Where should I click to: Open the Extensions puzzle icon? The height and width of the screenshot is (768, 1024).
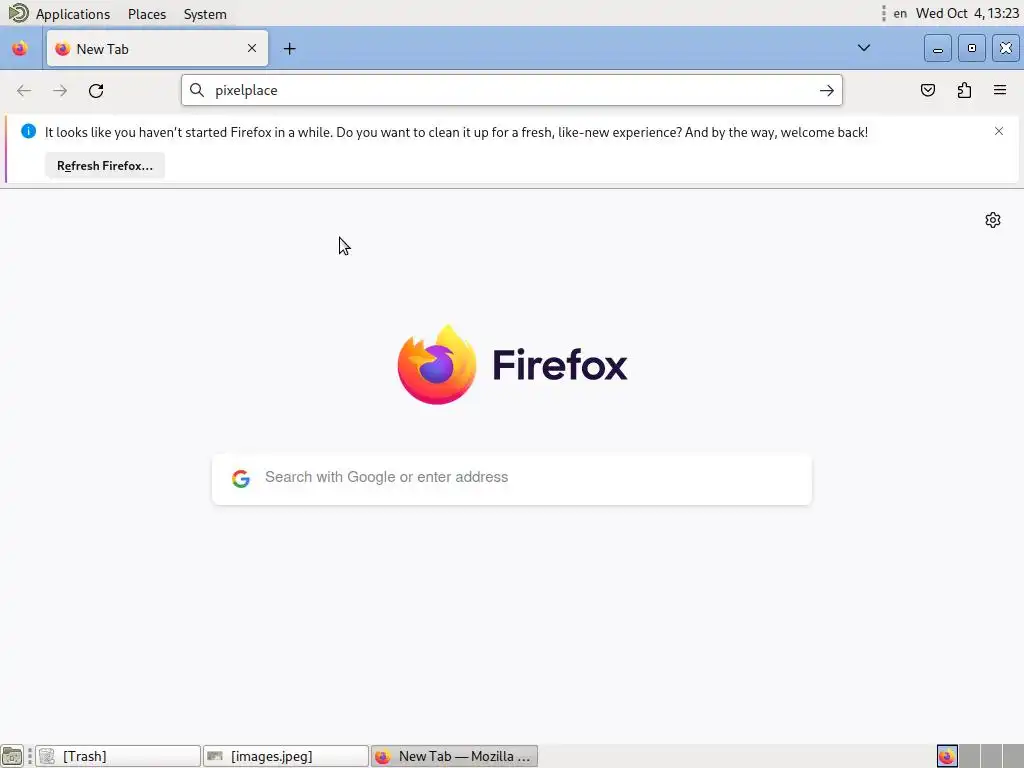[x=964, y=90]
